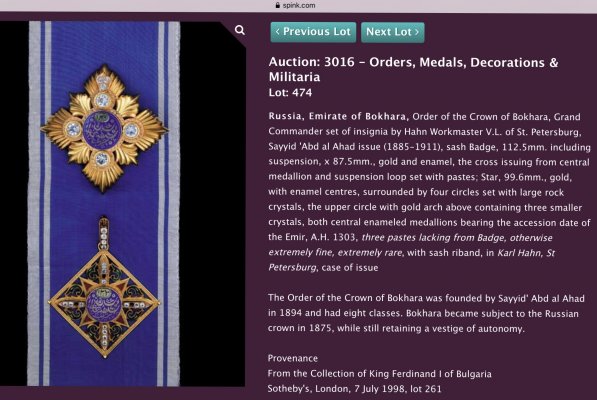The width and height of the screenshot is (597, 400).
Task: Click the Lot: 474 label
Action: 290,92
